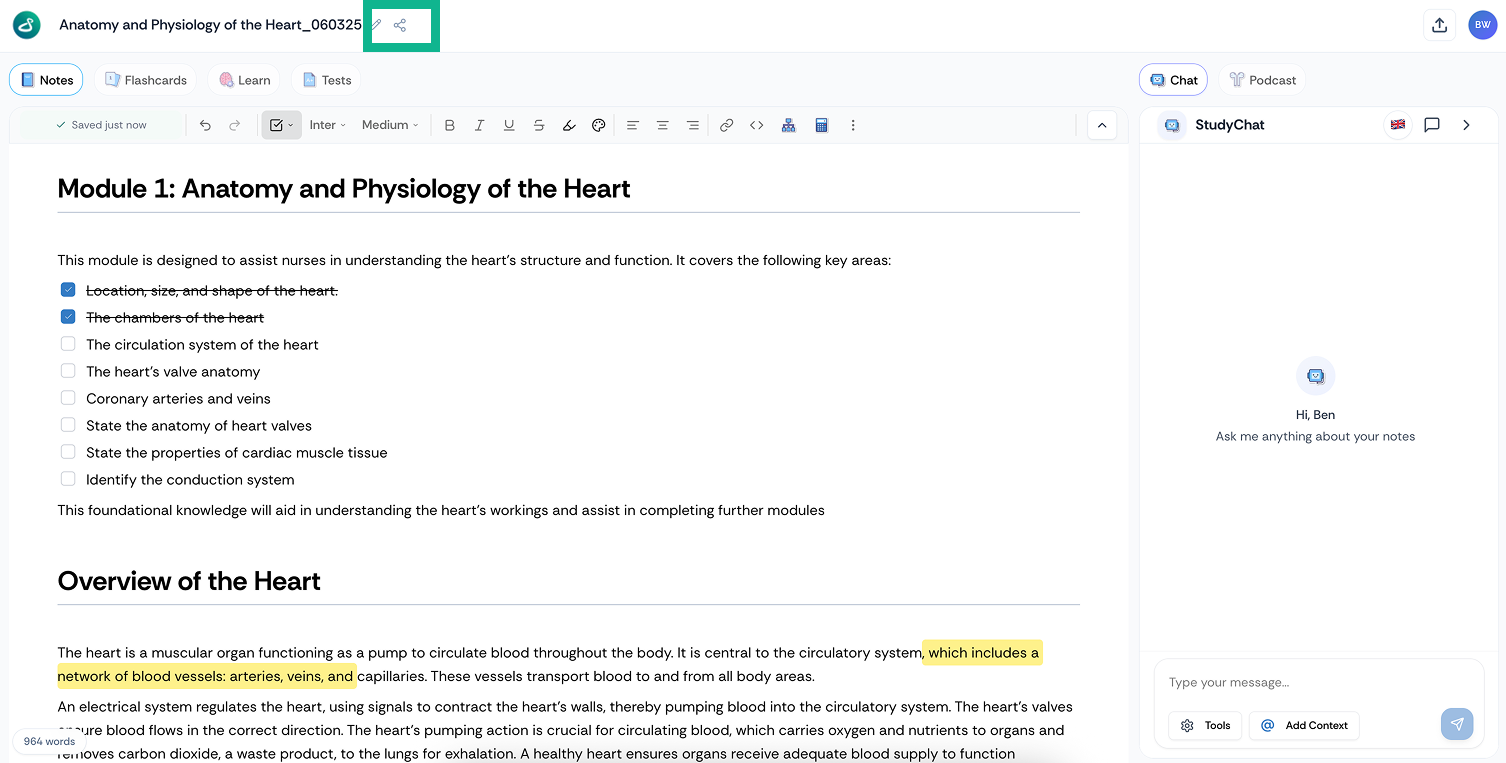Open the Medium font weight dropdown
Viewport: 1506px width, 763px height.
[390, 125]
